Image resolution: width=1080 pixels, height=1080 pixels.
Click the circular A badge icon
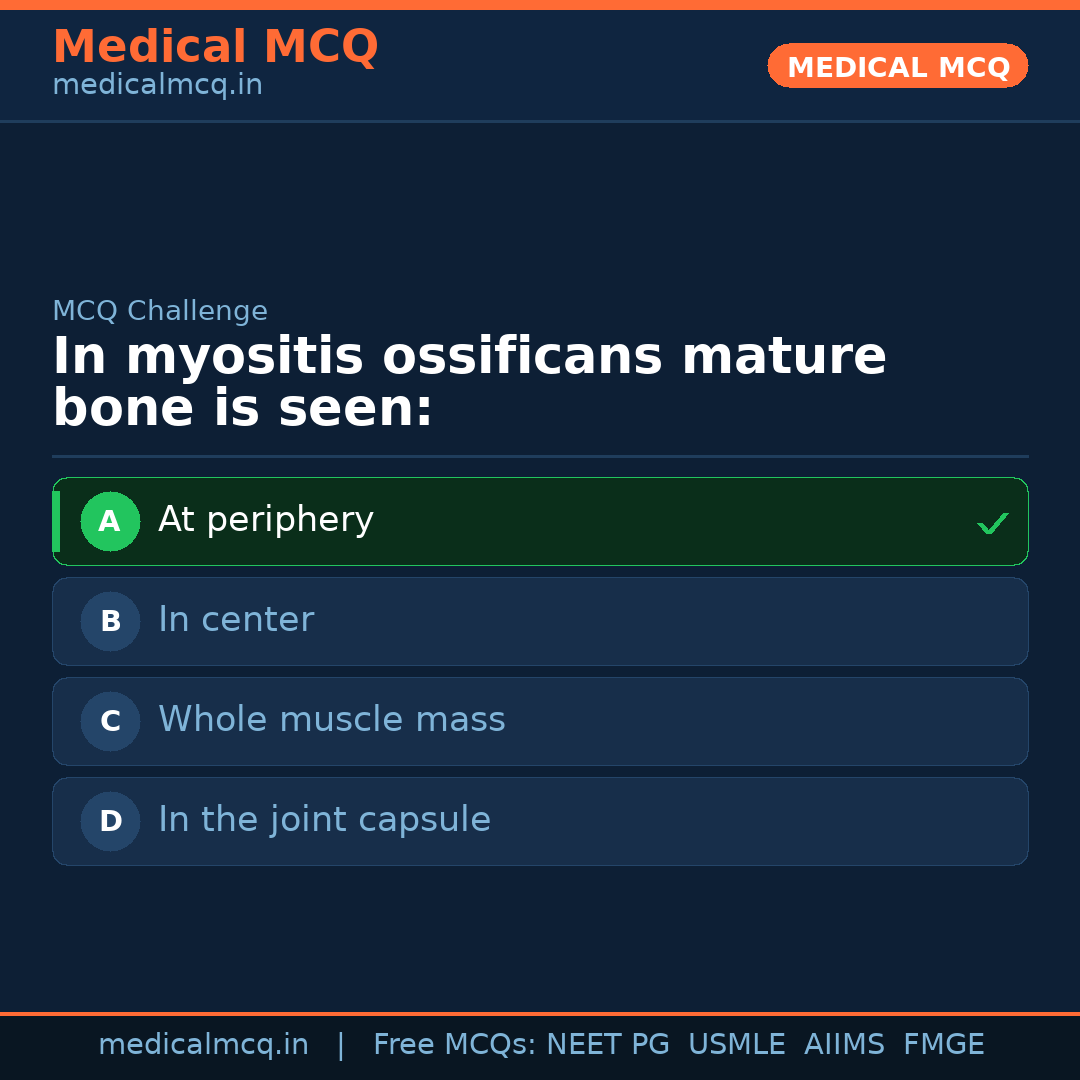coord(110,521)
